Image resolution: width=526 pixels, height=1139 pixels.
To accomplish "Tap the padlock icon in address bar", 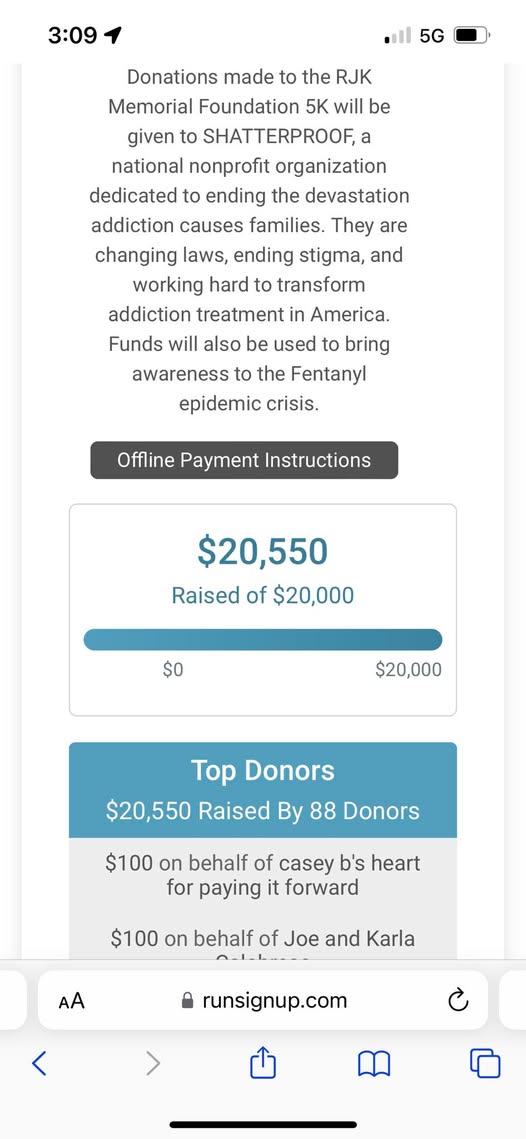I will [187, 1001].
